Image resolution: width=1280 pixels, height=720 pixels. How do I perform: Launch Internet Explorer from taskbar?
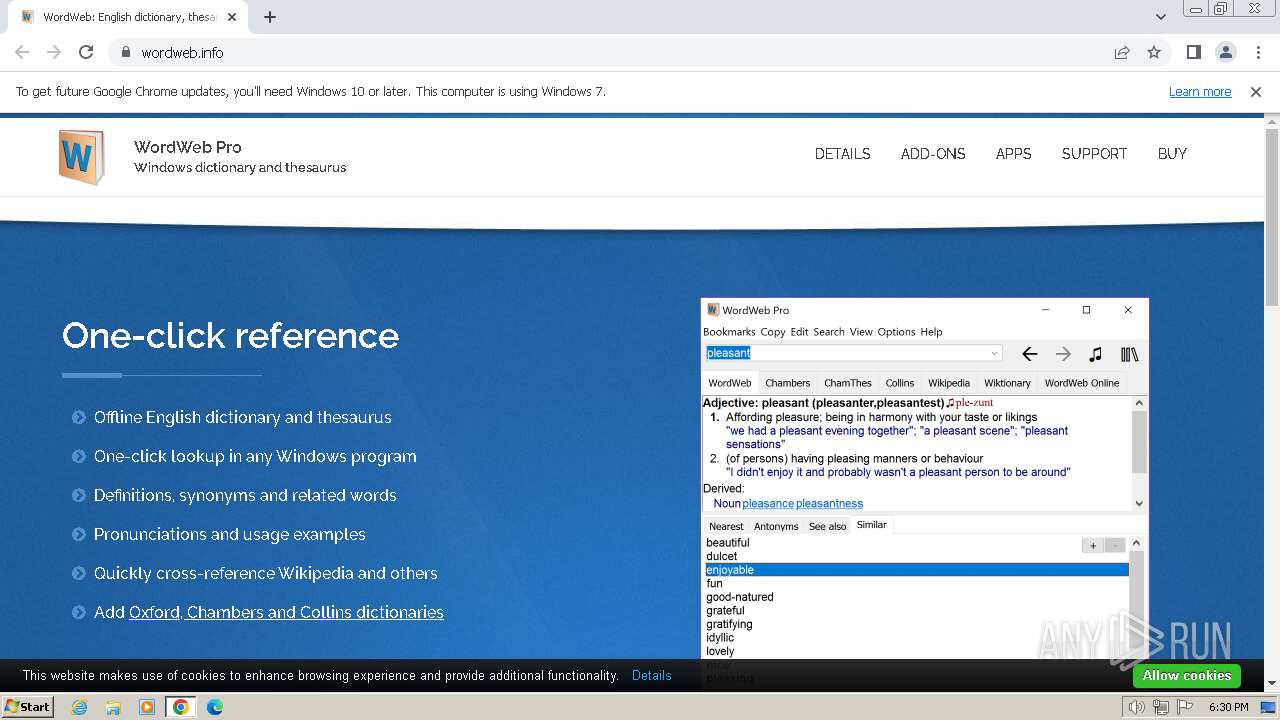[79, 707]
